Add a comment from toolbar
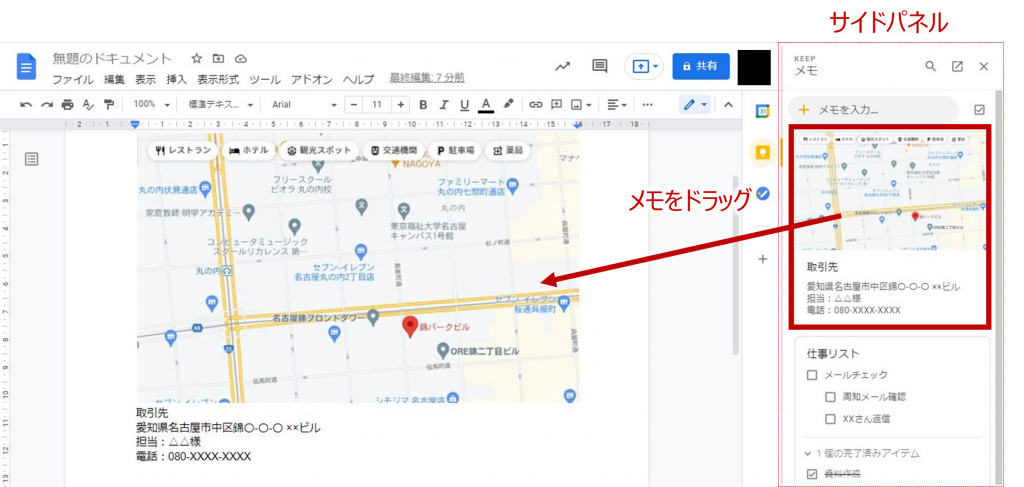This screenshot has height=487, width=1024. coord(556,104)
